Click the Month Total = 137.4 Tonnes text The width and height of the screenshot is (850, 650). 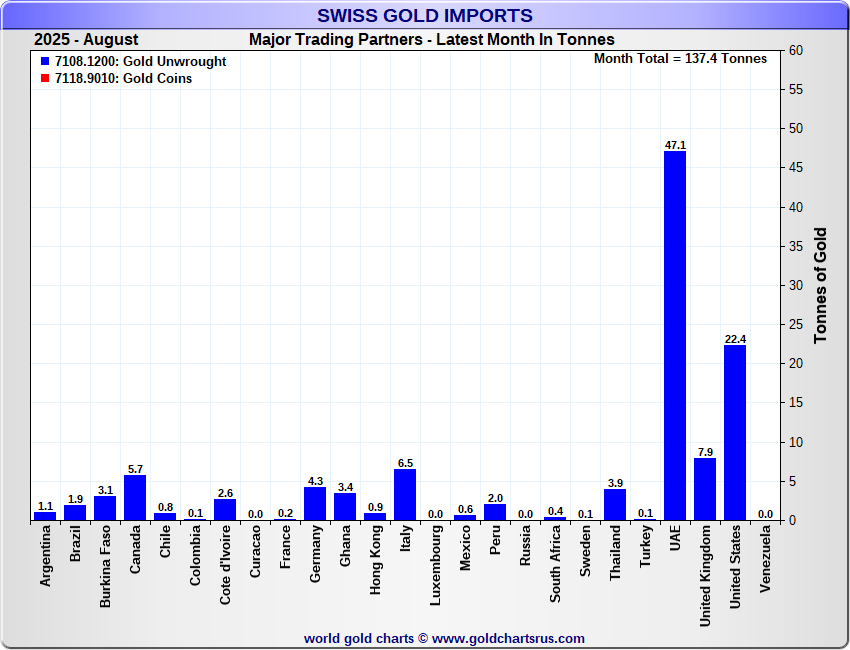point(680,58)
